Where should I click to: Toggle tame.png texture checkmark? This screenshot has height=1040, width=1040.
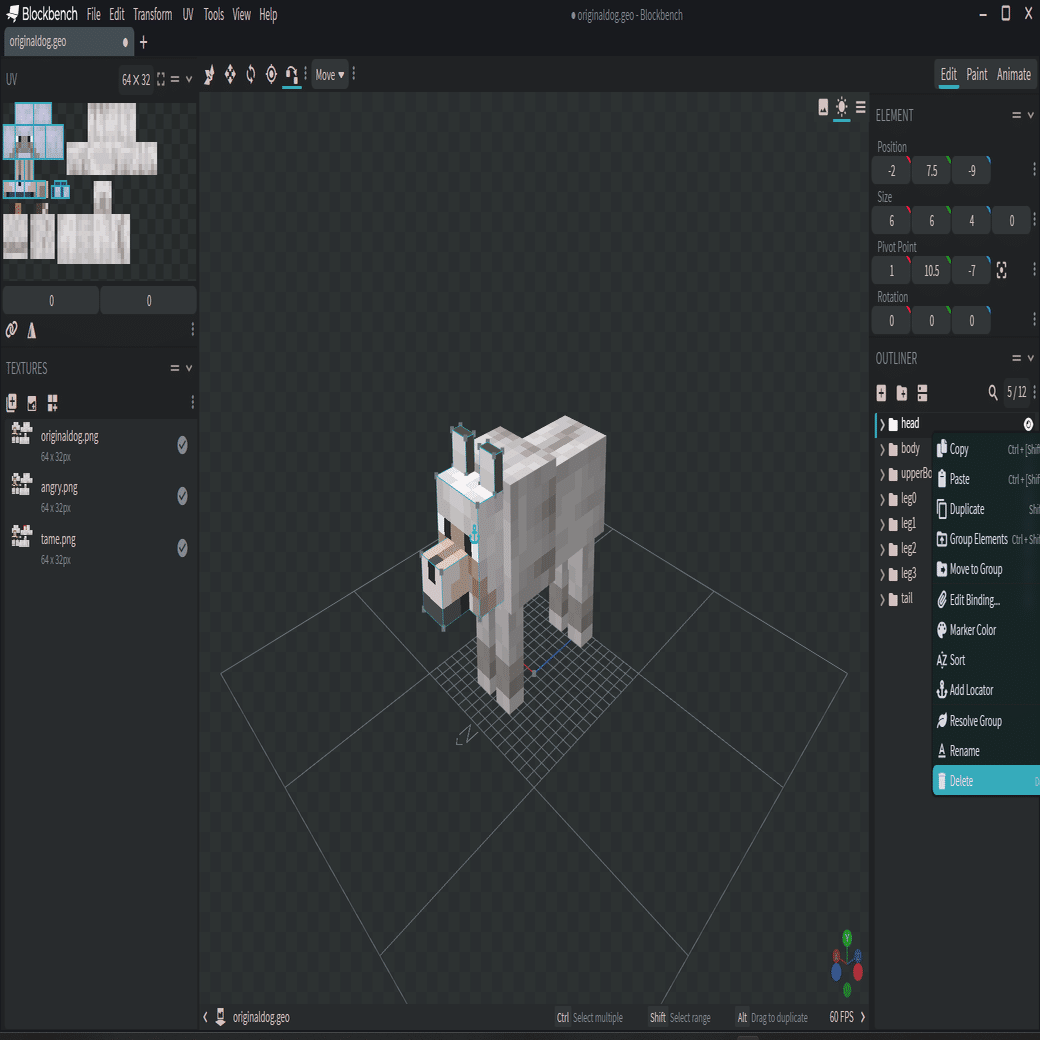pyautogui.click(x=182, y=548)
